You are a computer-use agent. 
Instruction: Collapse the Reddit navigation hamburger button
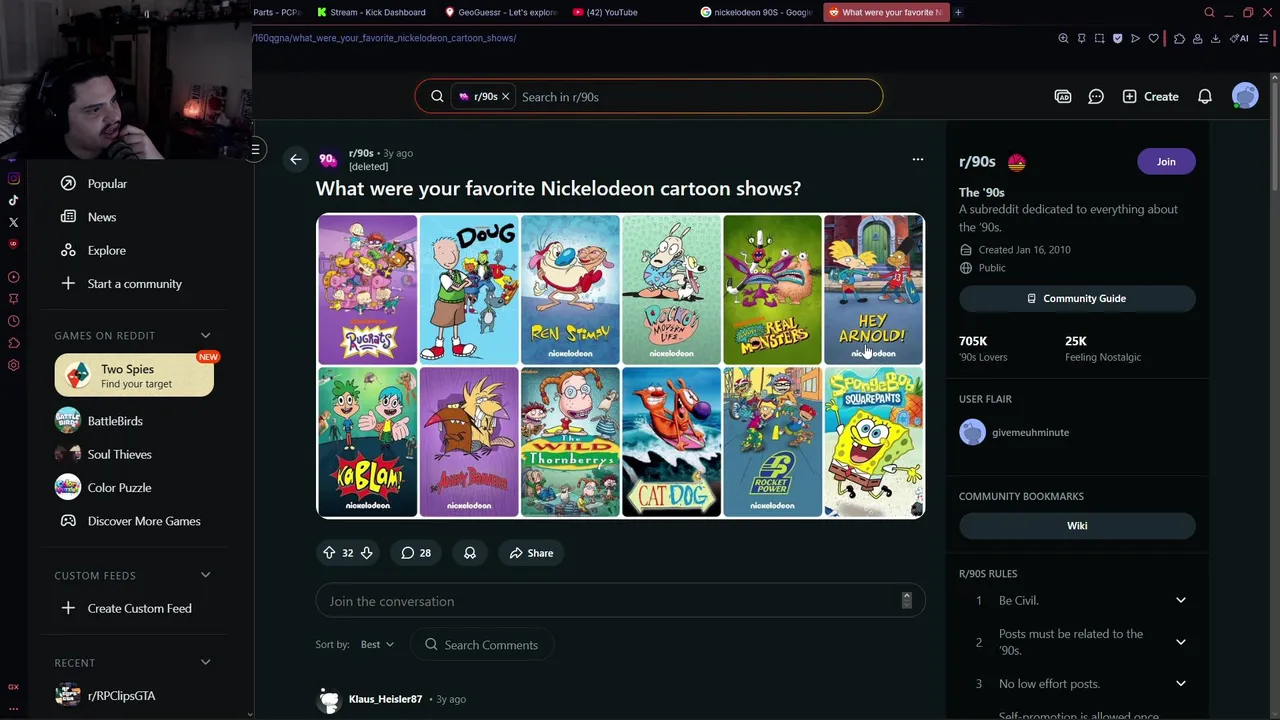255,150
